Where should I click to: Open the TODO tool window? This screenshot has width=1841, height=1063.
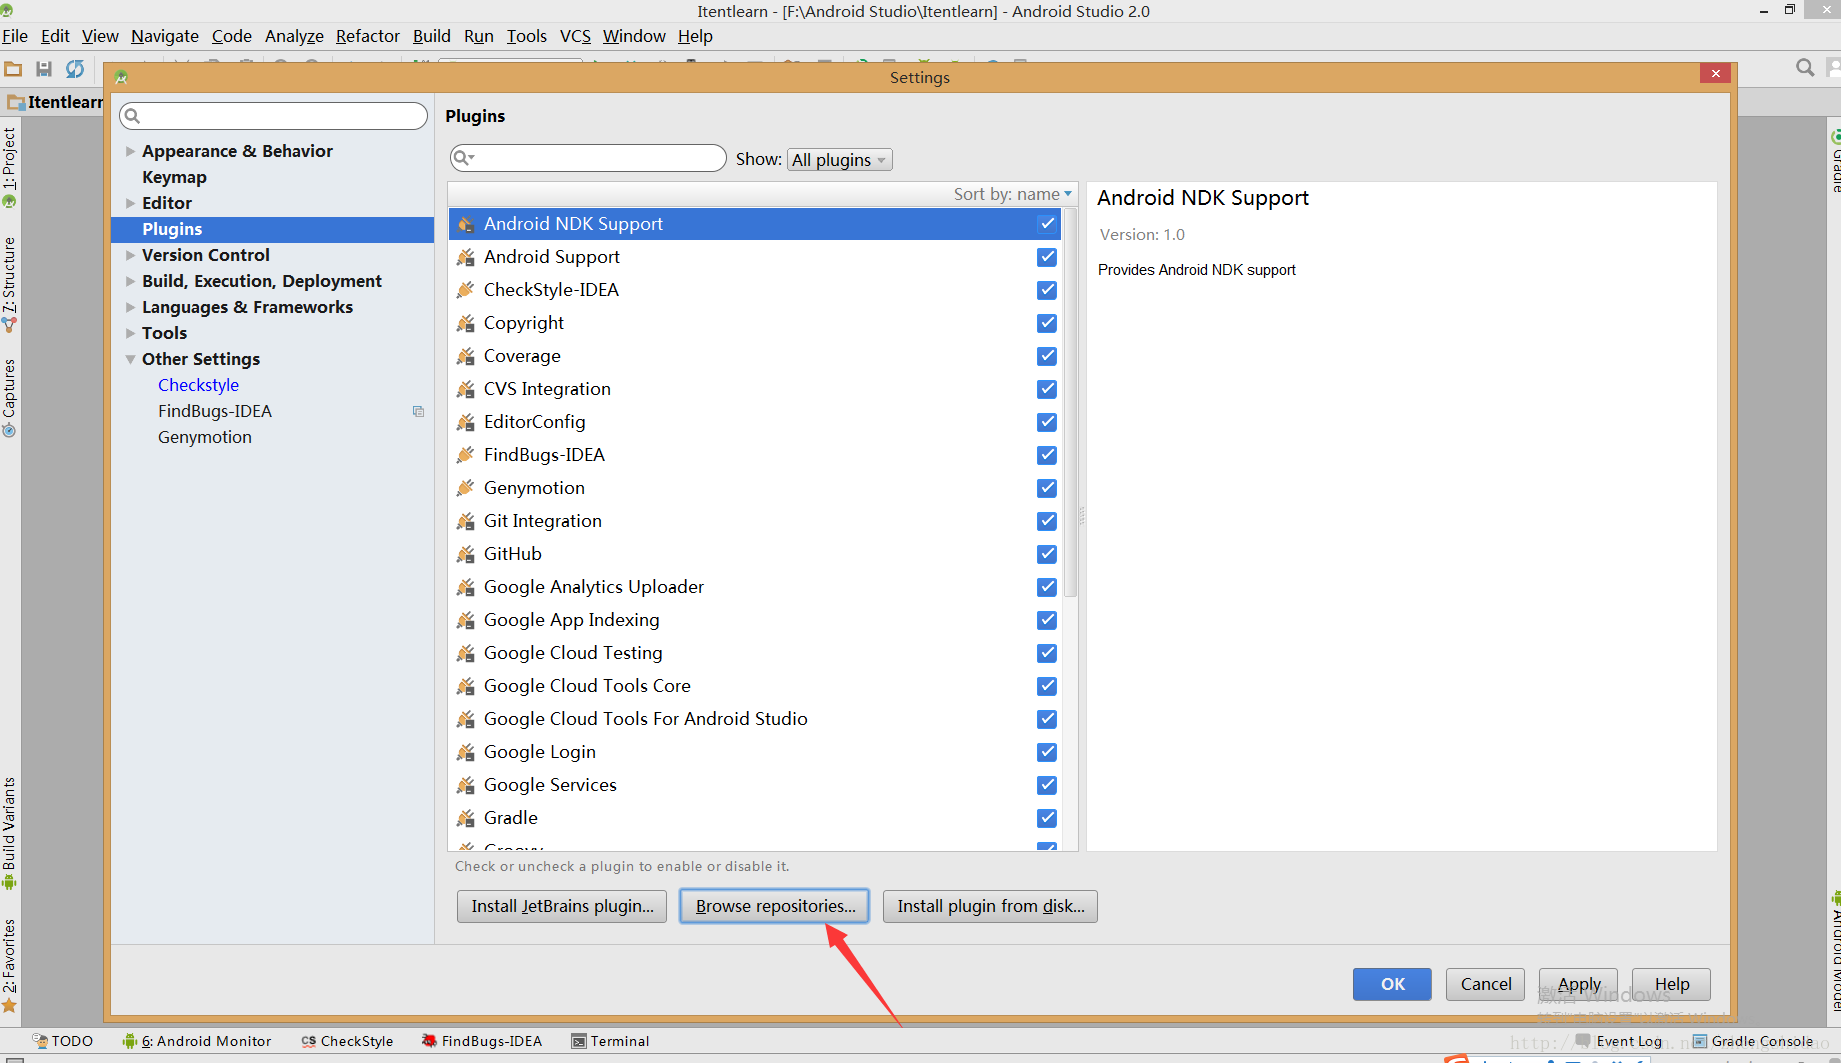(x=63, y=1041)
